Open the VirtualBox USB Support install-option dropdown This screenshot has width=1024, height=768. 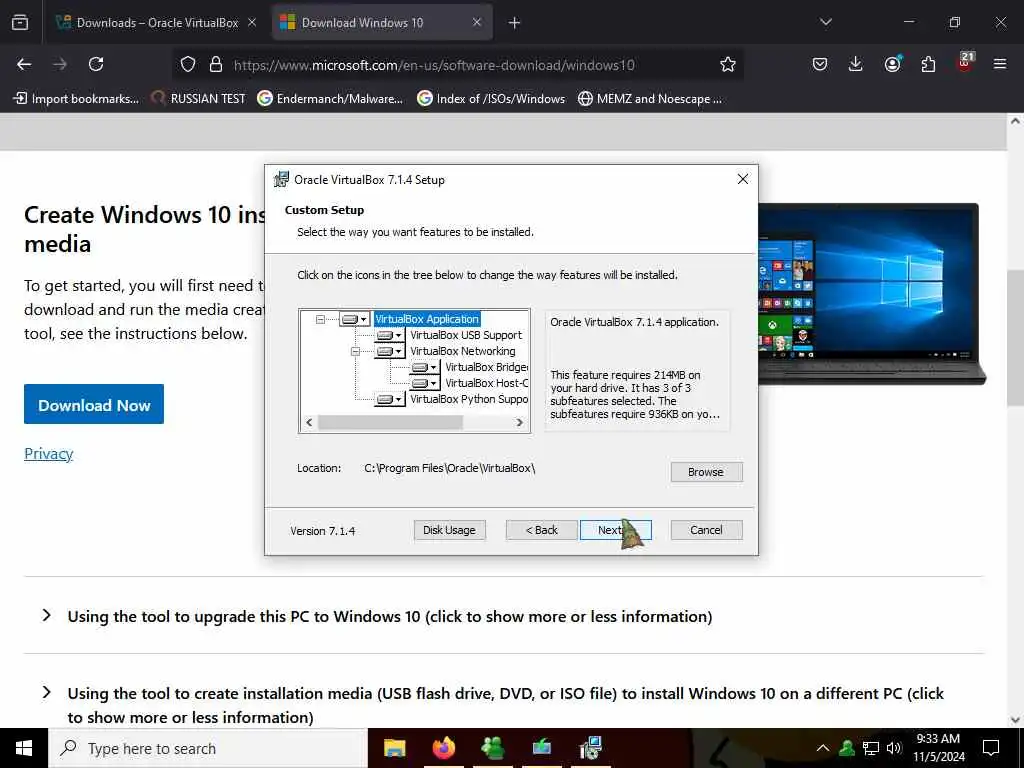tap(389, 335)
